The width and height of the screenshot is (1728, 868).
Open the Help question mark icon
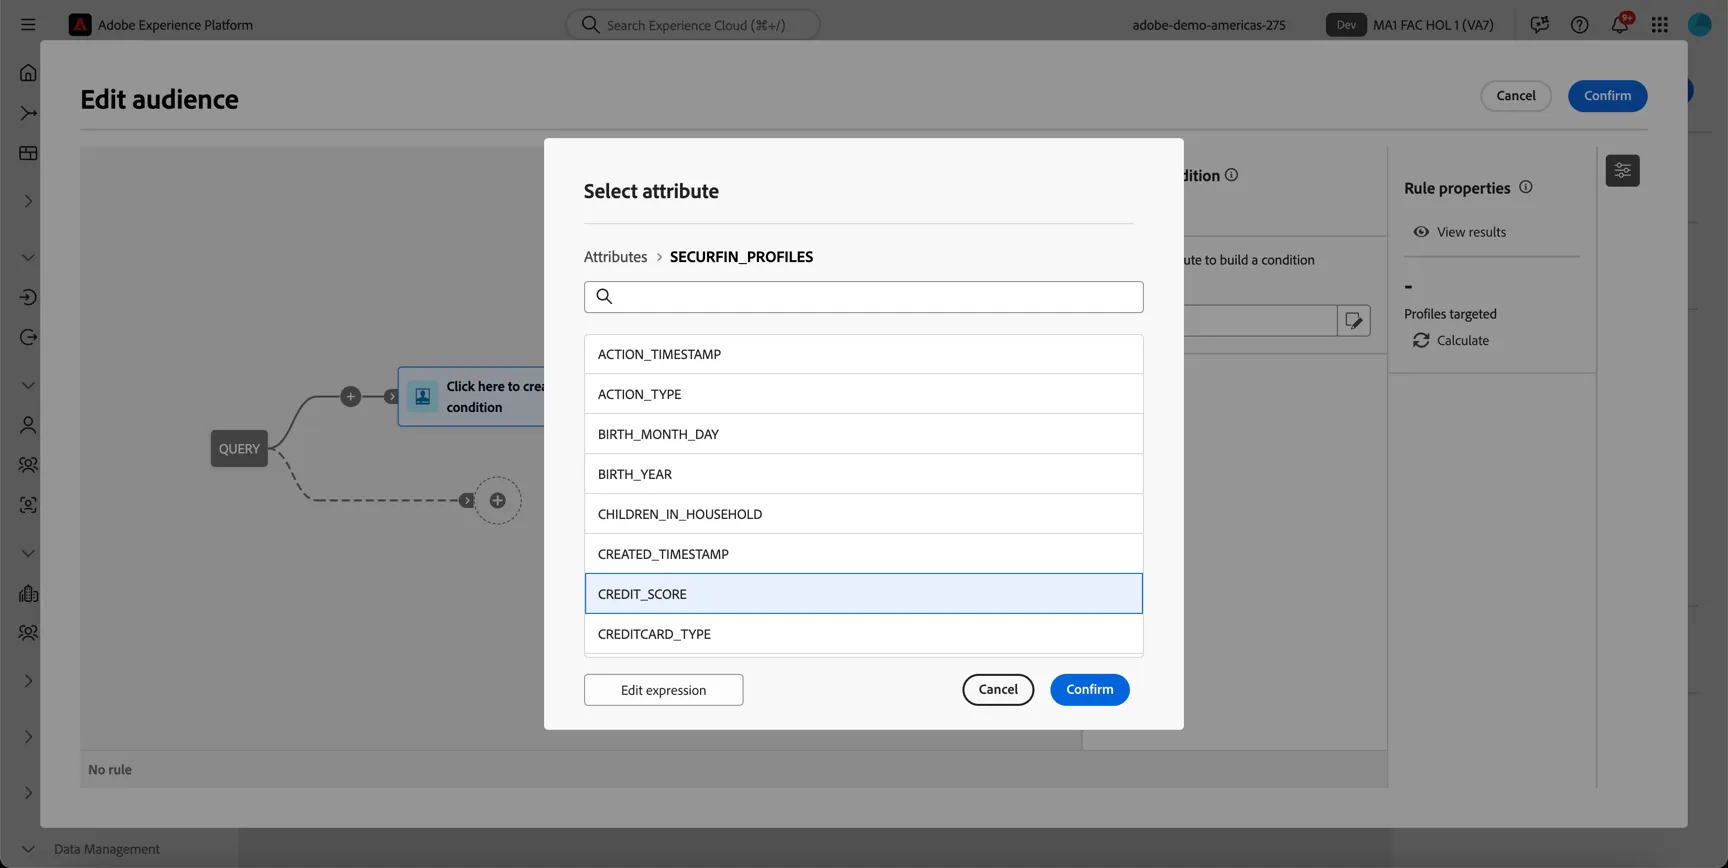pos(1580,24)
